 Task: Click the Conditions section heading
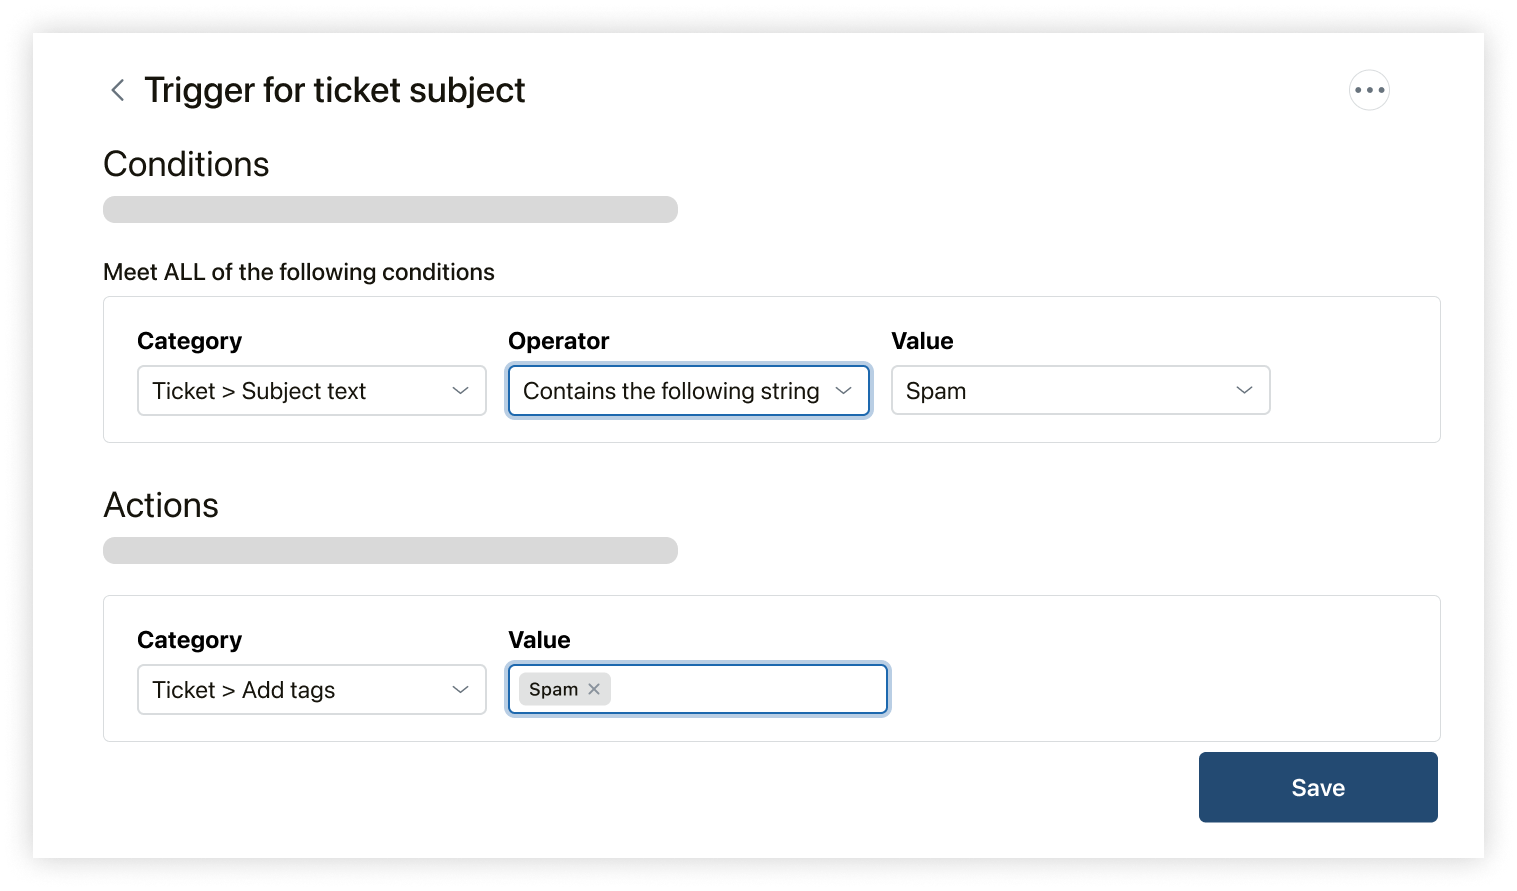186,164
